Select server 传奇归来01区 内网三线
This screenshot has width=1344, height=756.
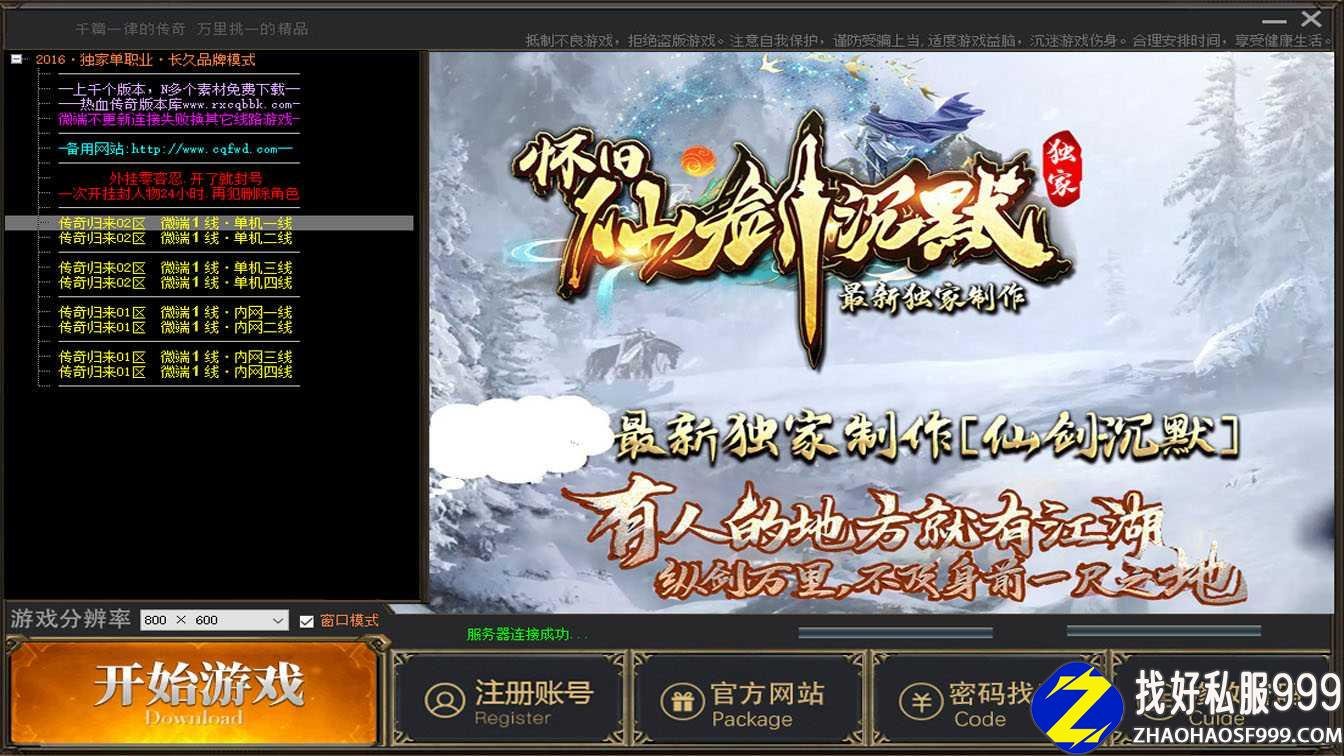(175, 357)
